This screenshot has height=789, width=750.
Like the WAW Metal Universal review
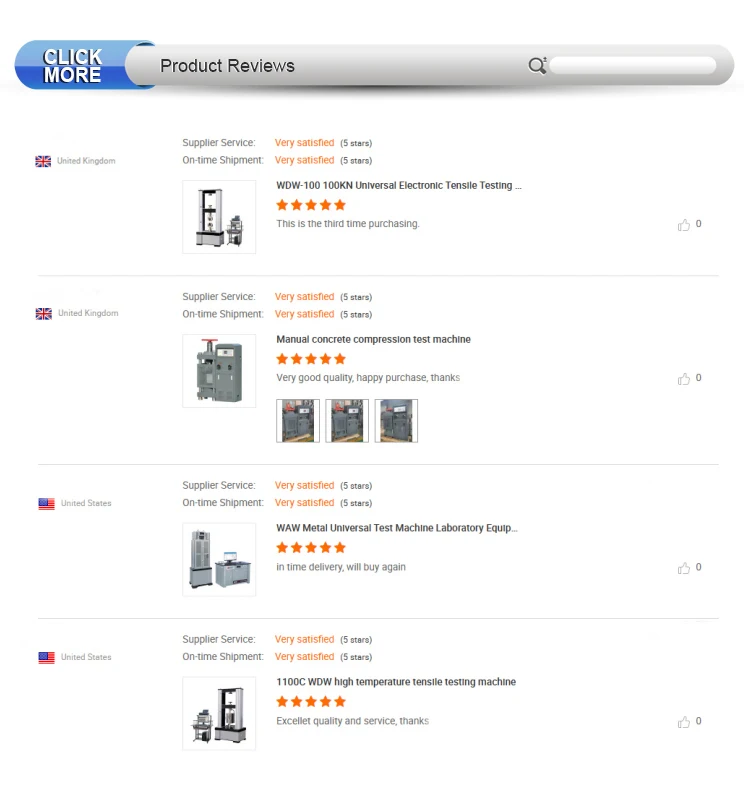pyautogui.click(x=684, y=568)
